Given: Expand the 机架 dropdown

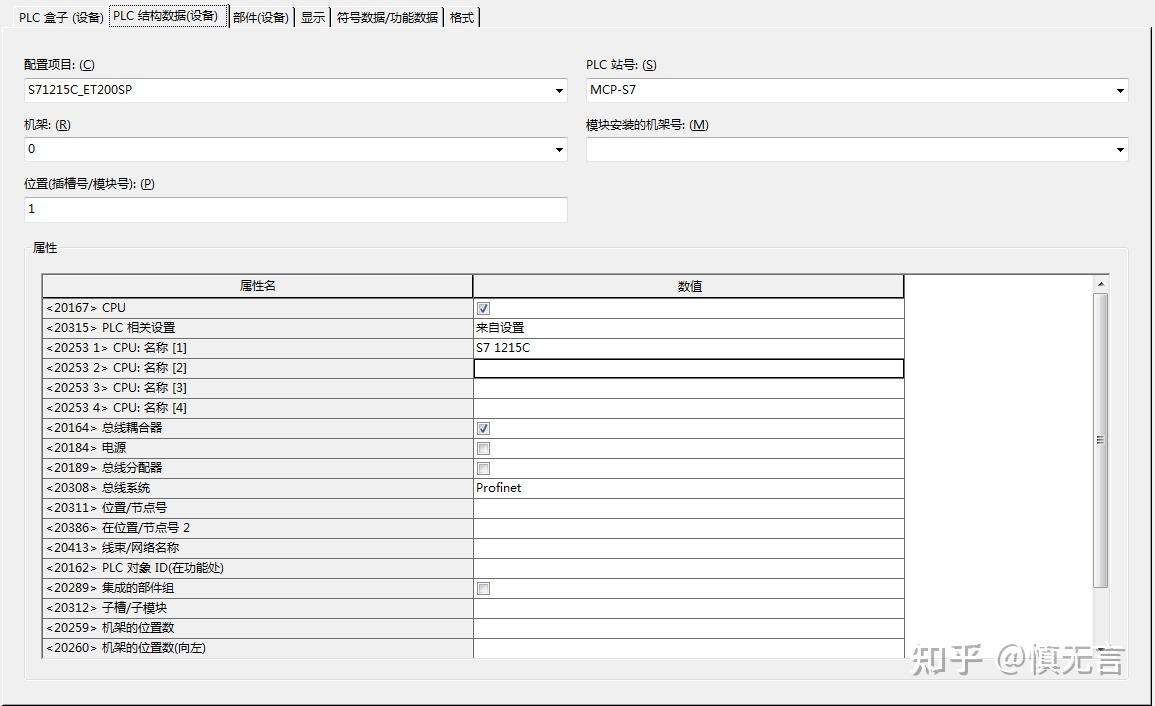Looking at the screenshot, I should [x=559, y=150].
